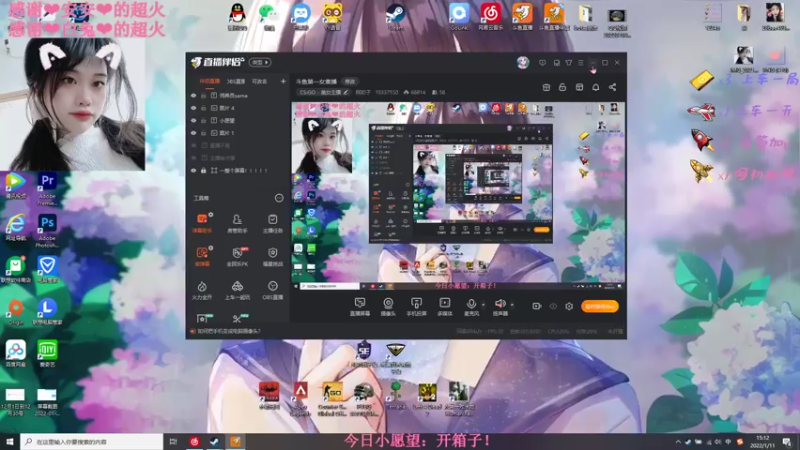
Task: Show hidden system tray icons chevron
Action: (678, 442)
